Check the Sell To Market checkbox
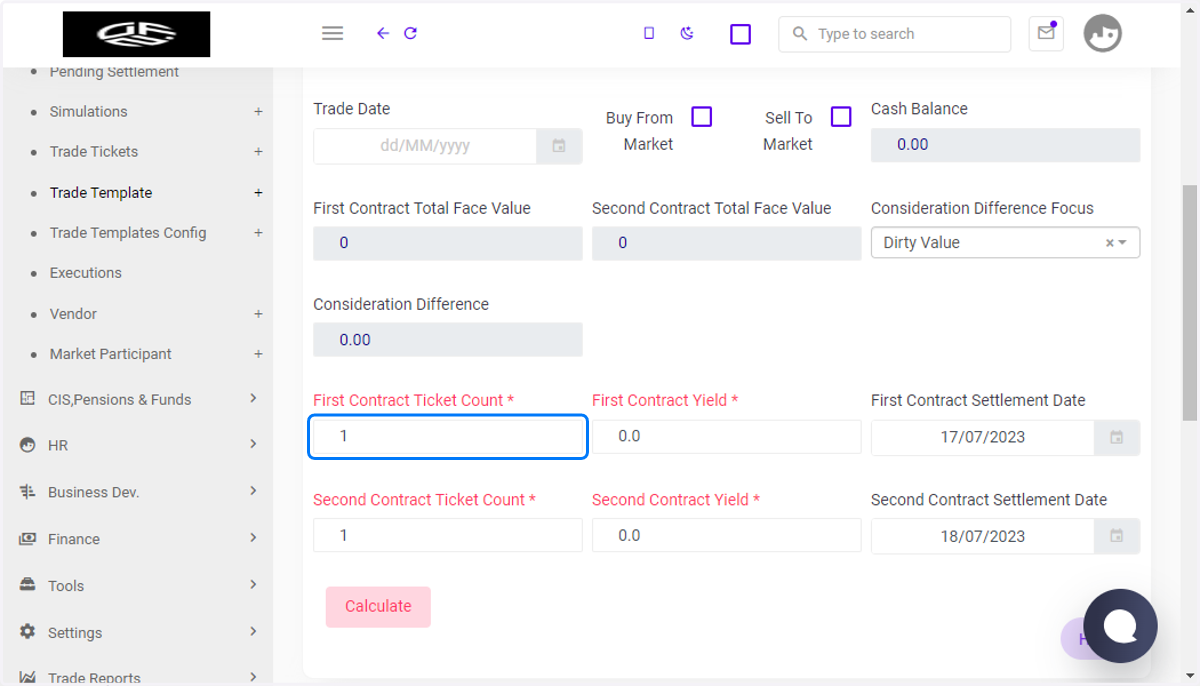This screenshot has width=1200, height=686. click(841, 117)
